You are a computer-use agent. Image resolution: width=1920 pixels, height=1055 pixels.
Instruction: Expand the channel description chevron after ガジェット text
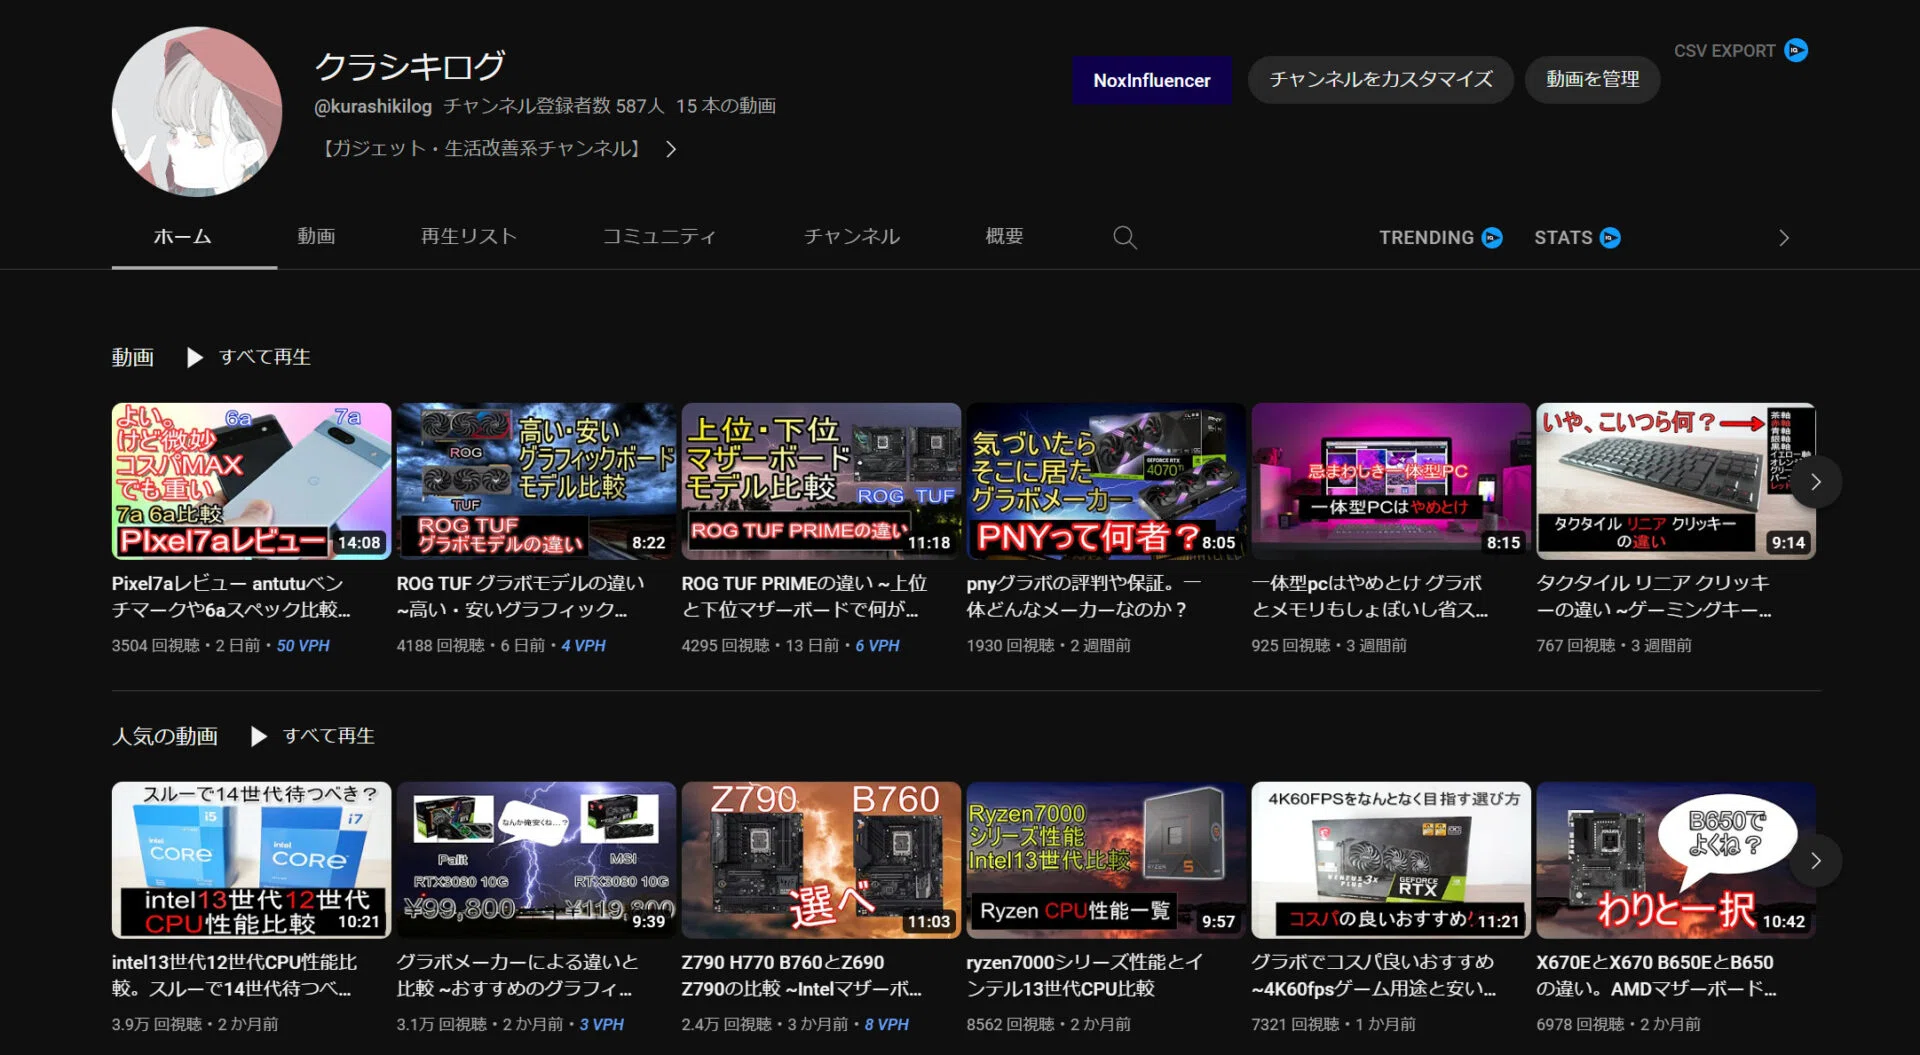click(x=671, y=149)
